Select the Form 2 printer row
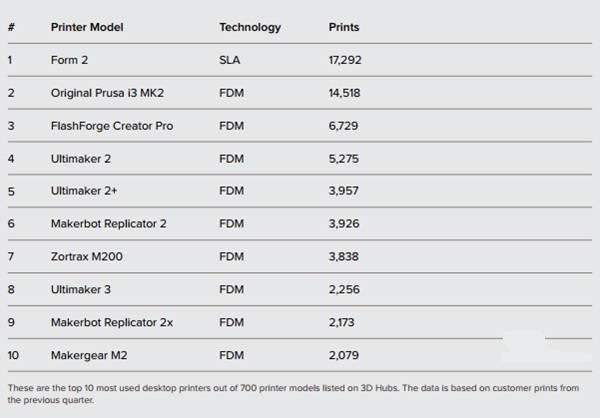 [x=300, y=60]
